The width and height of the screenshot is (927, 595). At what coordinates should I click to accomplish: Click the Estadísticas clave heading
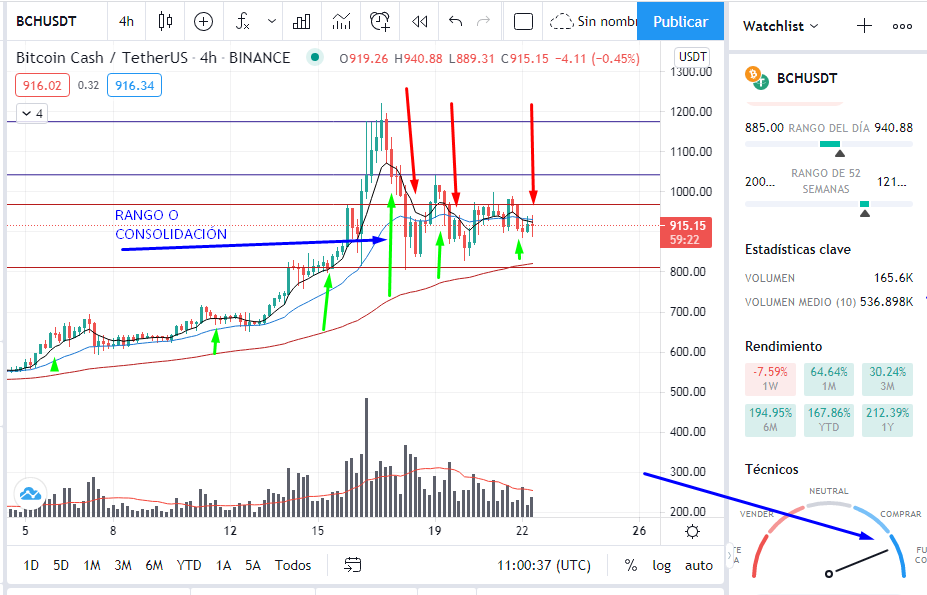(x=798, y=249)
